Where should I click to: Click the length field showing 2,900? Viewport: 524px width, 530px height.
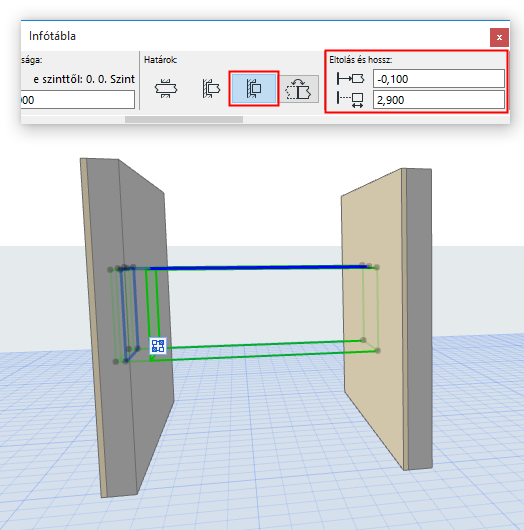pos(439,100)
